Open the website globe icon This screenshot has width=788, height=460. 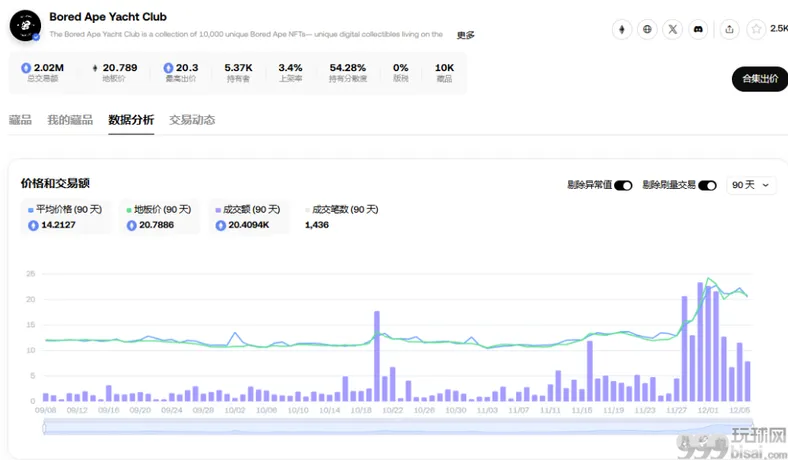click(647, 29)
